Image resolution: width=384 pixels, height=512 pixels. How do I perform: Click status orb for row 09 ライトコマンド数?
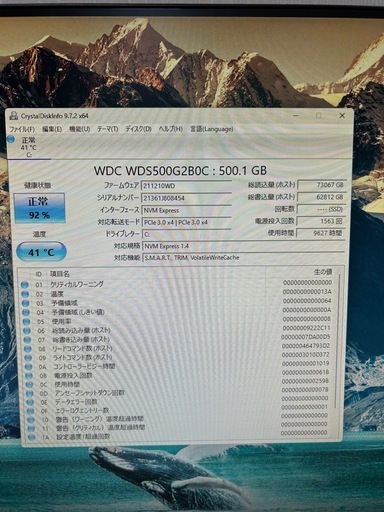[x=28, y=358]
